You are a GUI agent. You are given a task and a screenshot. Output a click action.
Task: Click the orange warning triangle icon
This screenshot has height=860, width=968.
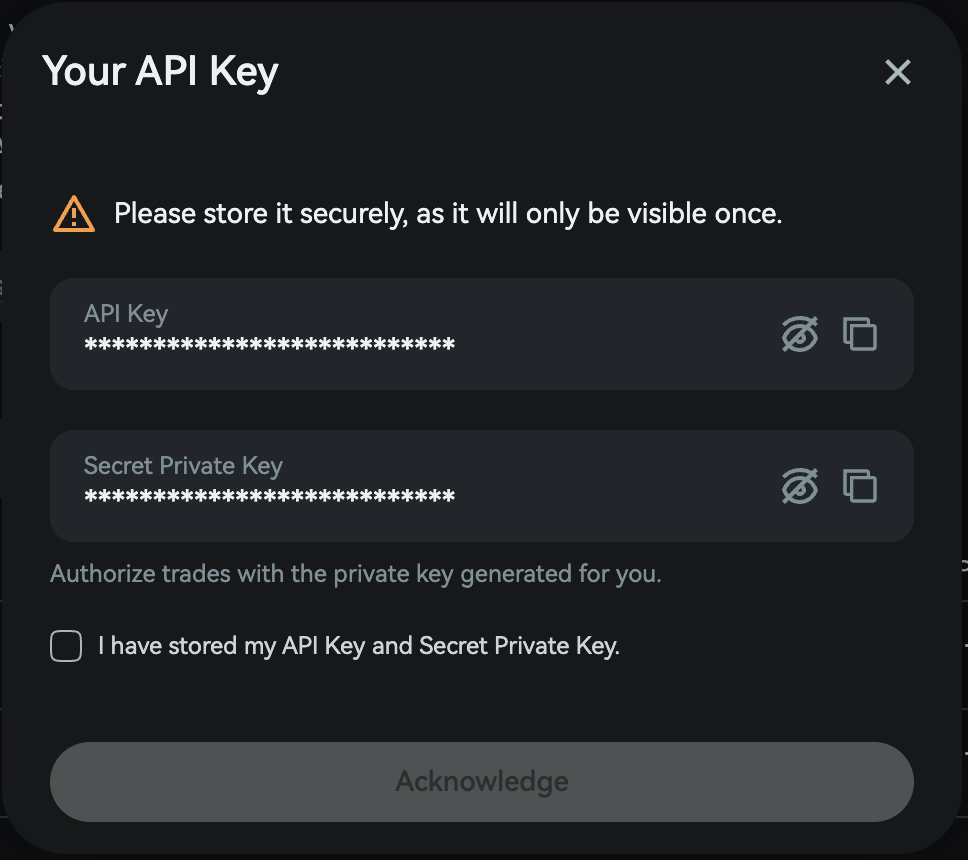pyautogui.click(x=74, y=214)
